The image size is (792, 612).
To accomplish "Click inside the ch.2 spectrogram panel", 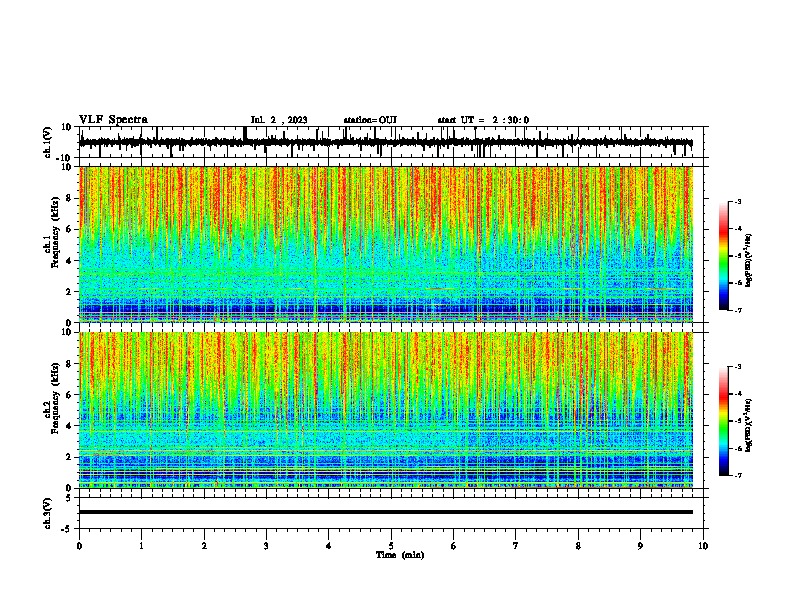I will click(x=385, y=410).
